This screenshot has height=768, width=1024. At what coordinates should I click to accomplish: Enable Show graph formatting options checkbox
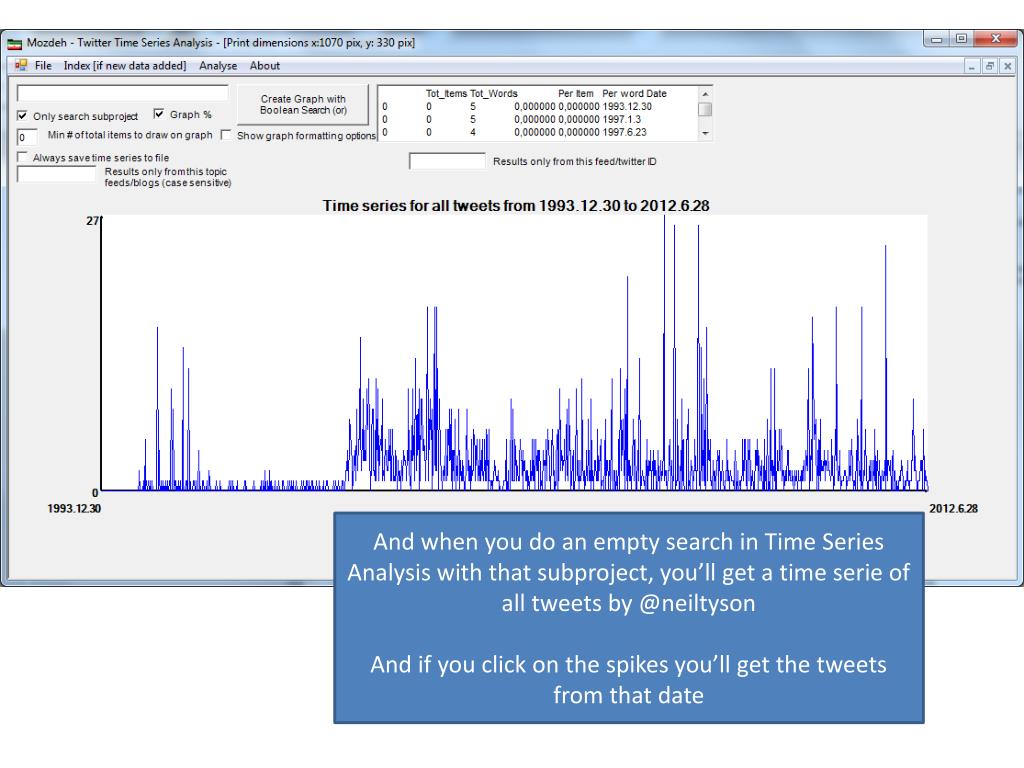pyautogui.click(x=226, y=135)
